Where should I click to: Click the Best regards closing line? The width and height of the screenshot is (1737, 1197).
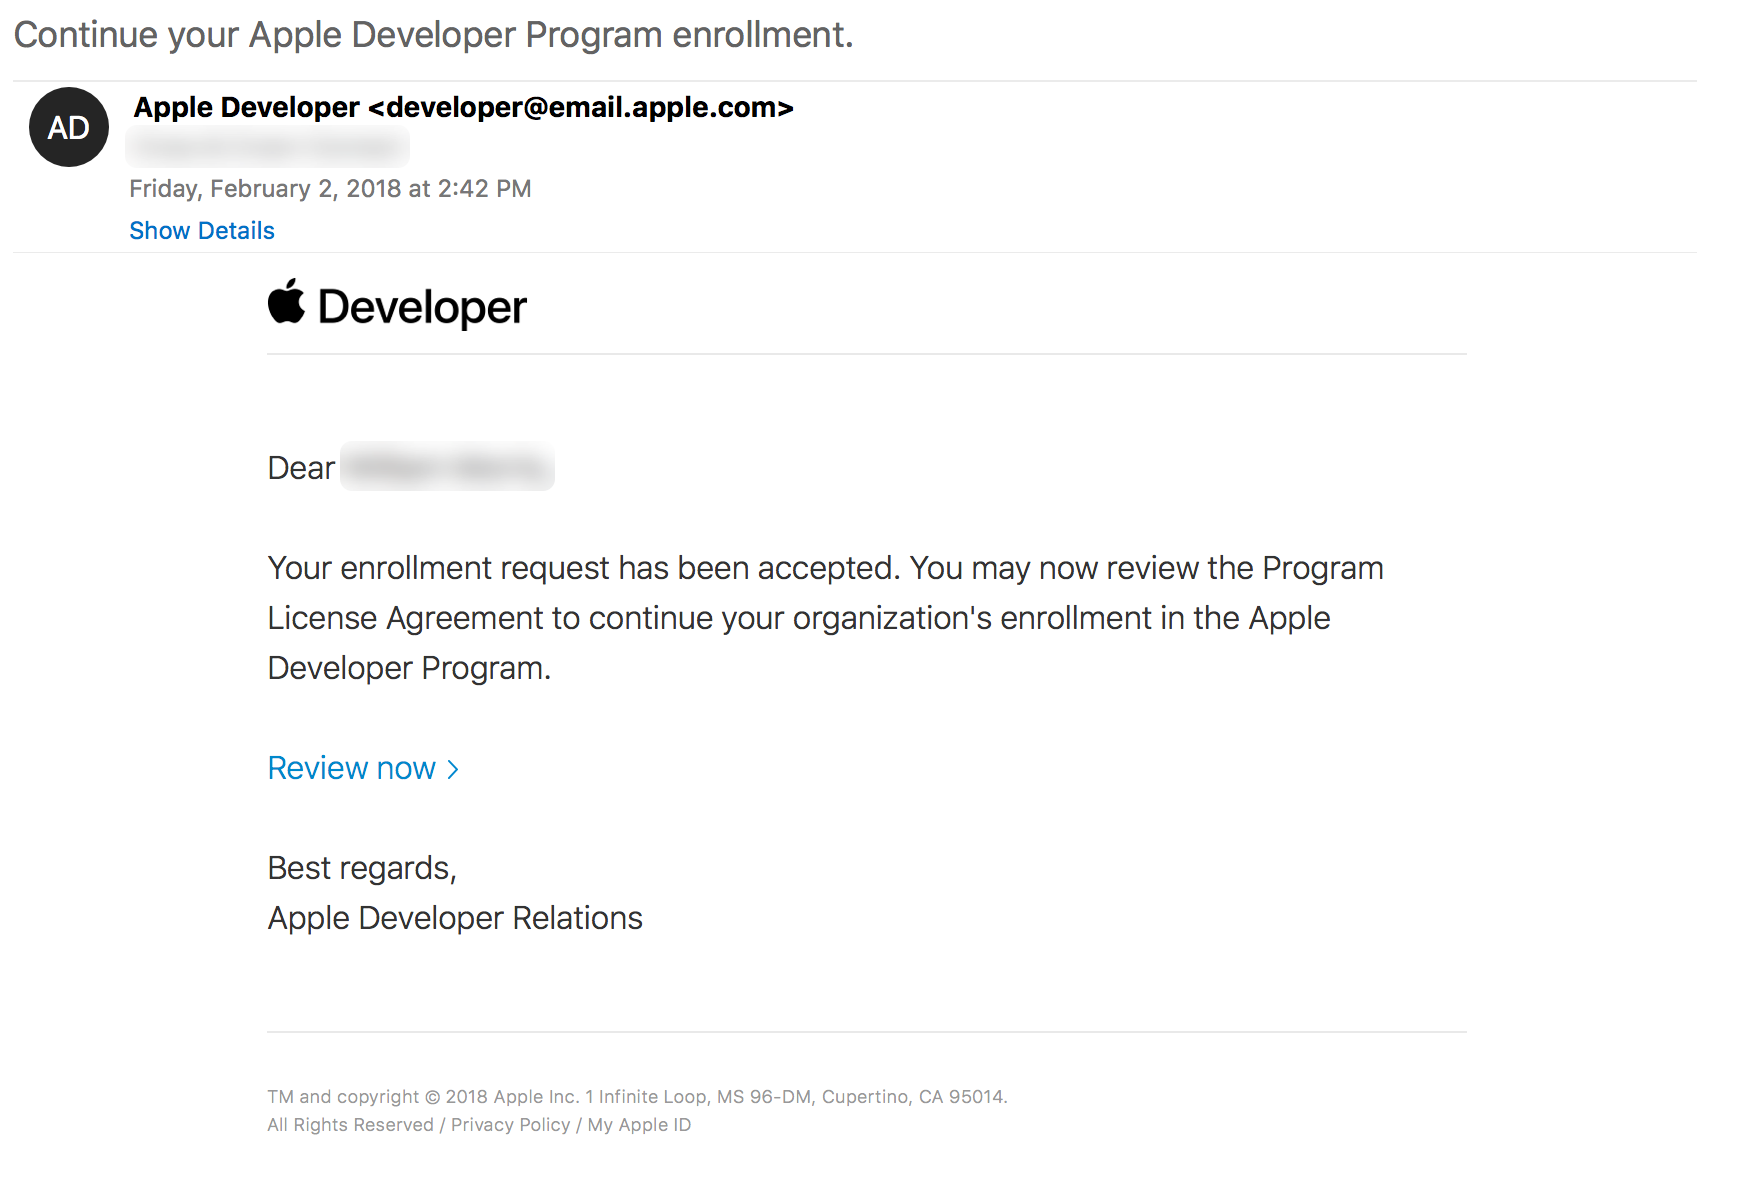tap(362, 868)
